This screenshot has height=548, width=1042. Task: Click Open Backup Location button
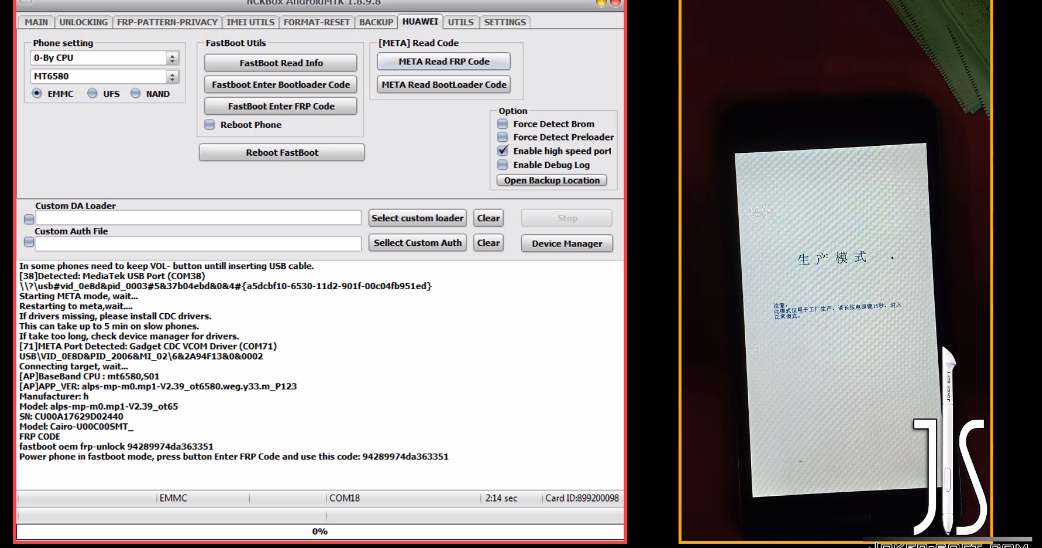point(552,180)
